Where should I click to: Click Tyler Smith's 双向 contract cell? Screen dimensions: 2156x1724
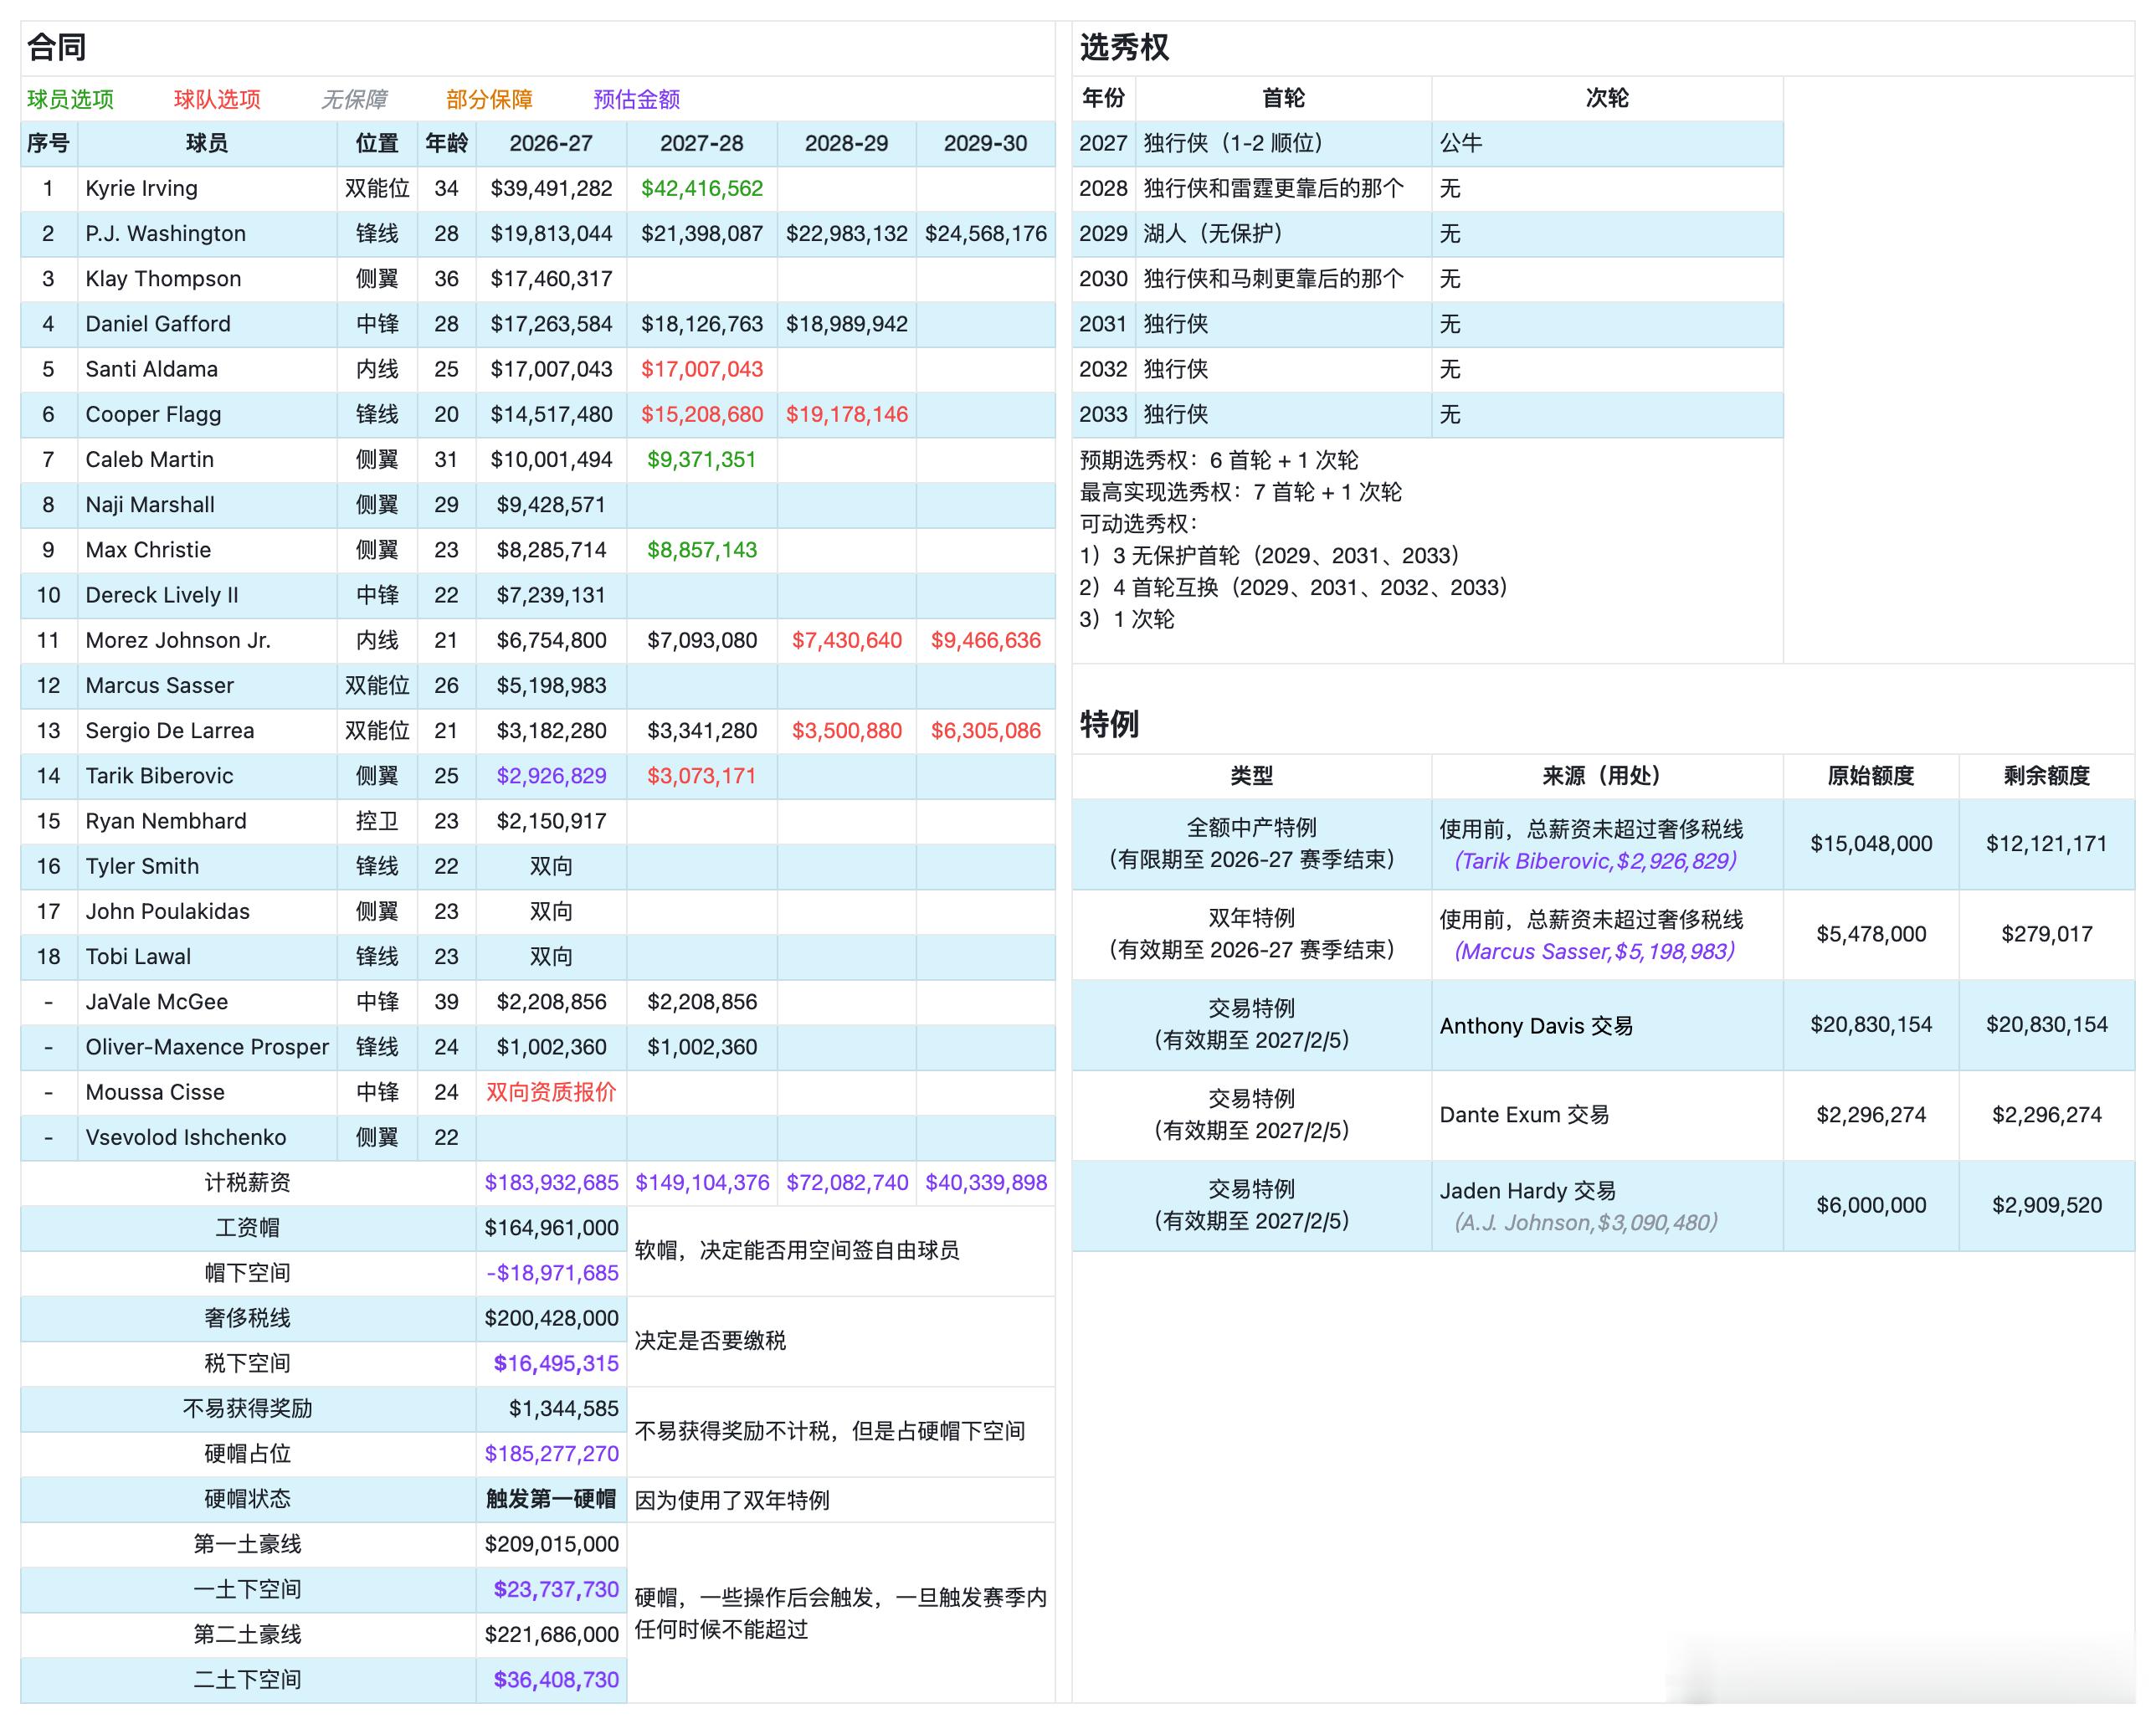tap(551, 866)
